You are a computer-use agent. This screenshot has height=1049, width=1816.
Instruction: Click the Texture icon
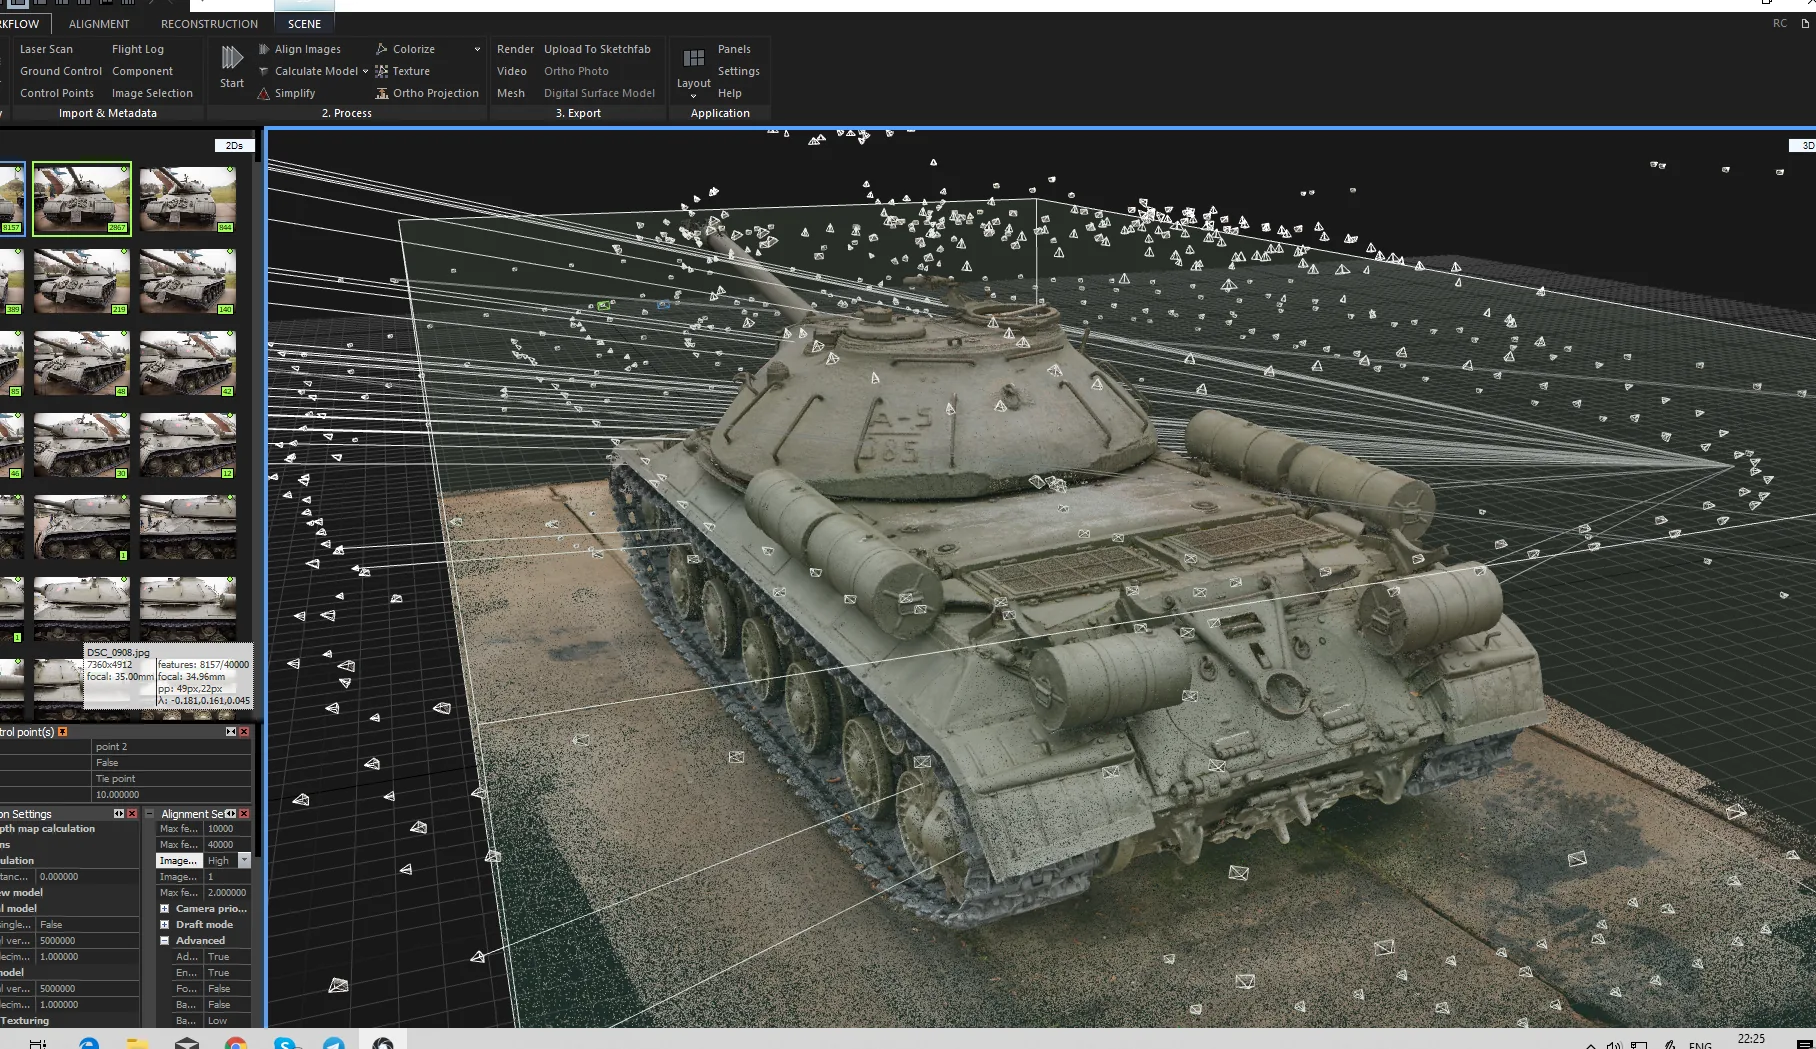[382, 71]
